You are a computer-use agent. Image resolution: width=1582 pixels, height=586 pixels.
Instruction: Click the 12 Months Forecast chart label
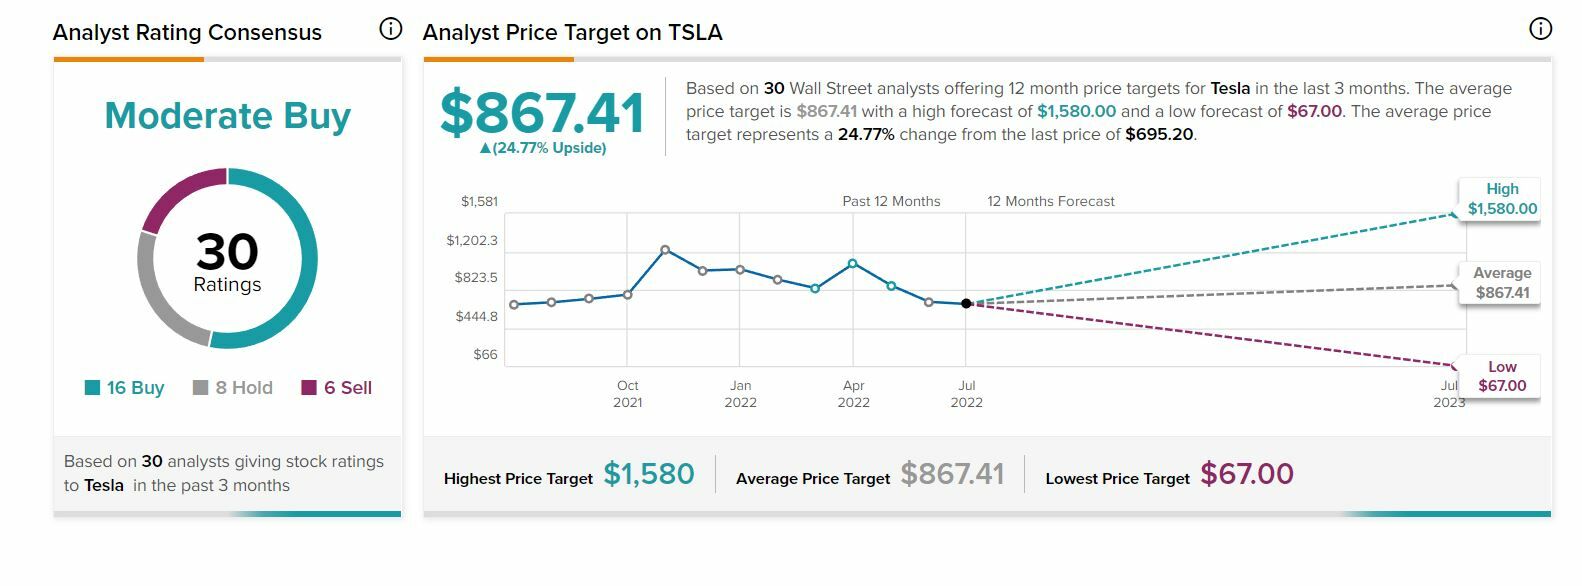tap(1050, 201)
